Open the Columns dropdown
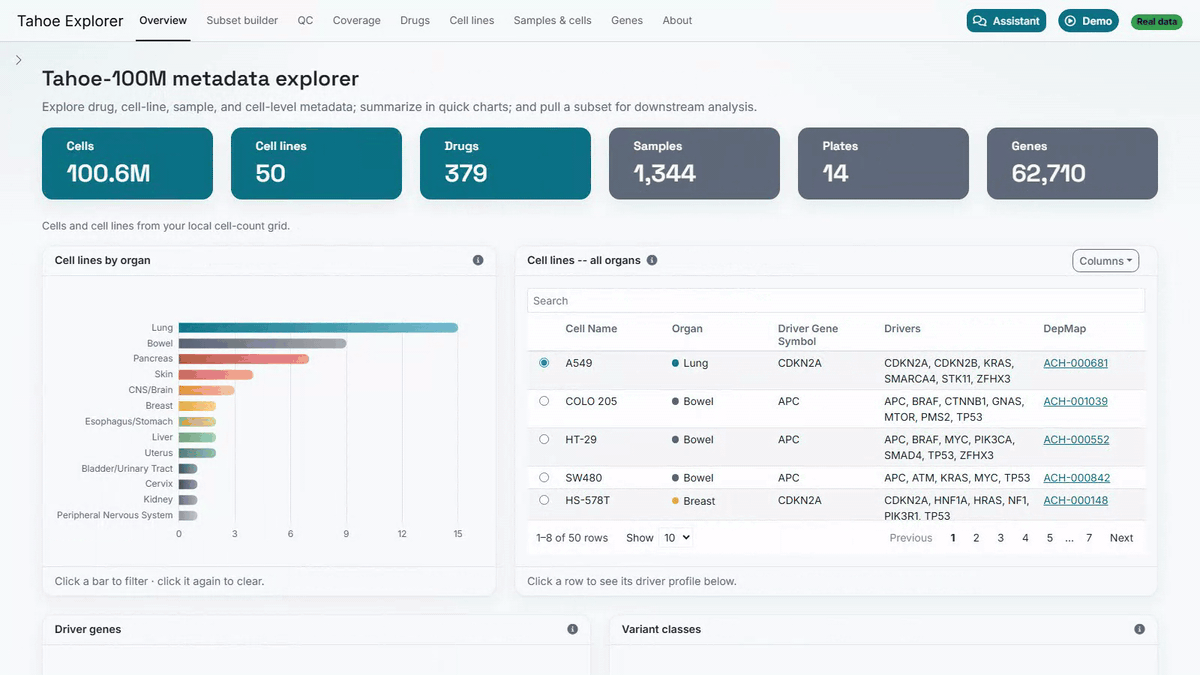The width and height of the screenshot is (1200, 675). pyautogui.click(x=1105, y=261)
